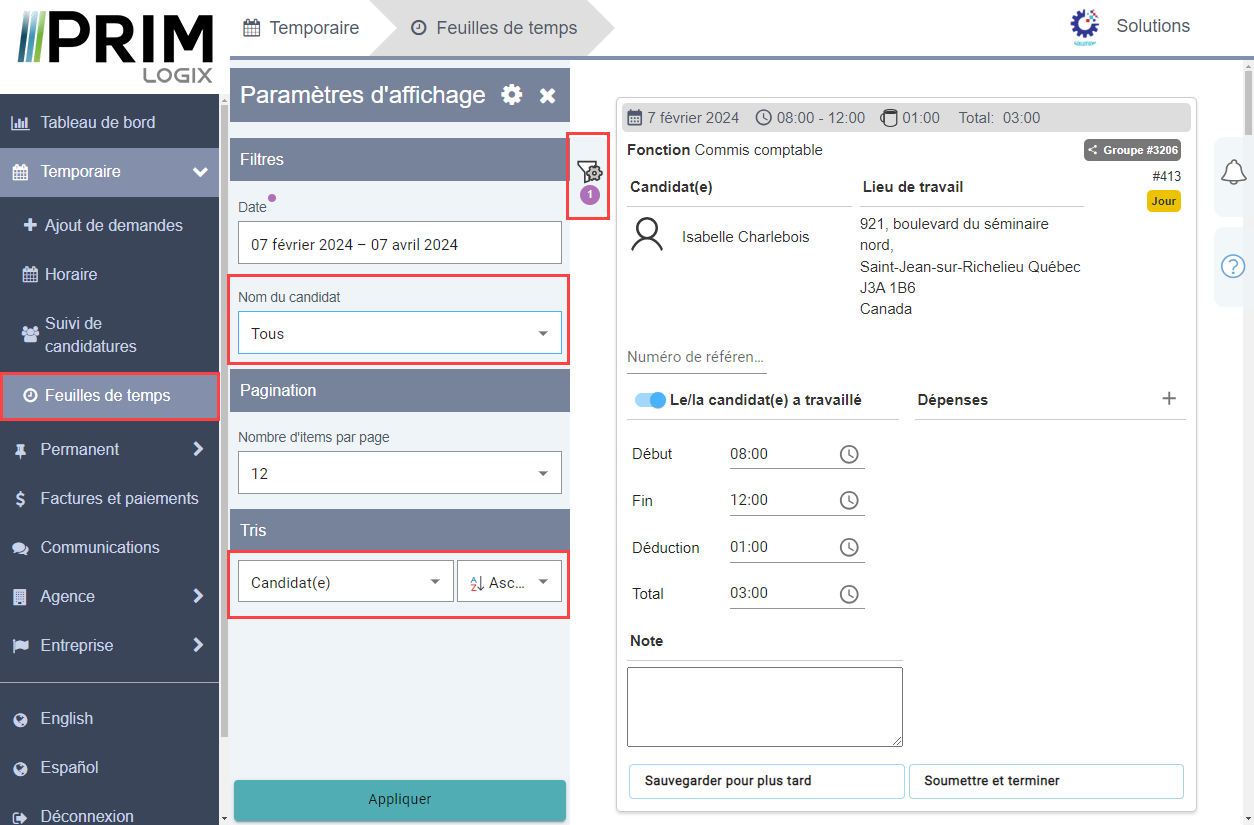The height and width of the screenshot is (825, 1254).
Task: Go to Horaire in the sidebar
Action: [71, 274]
